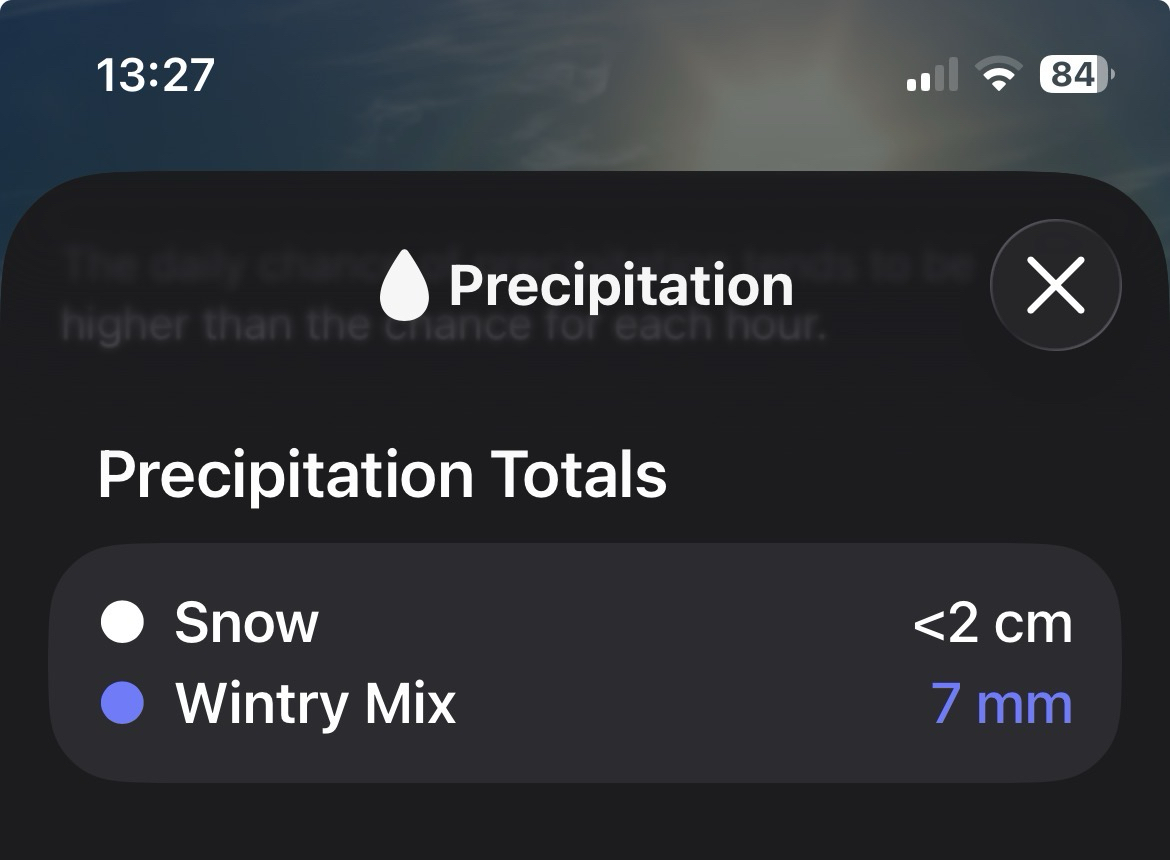
Task: Tap the Wi-Fi status icon
Action: 997,75
